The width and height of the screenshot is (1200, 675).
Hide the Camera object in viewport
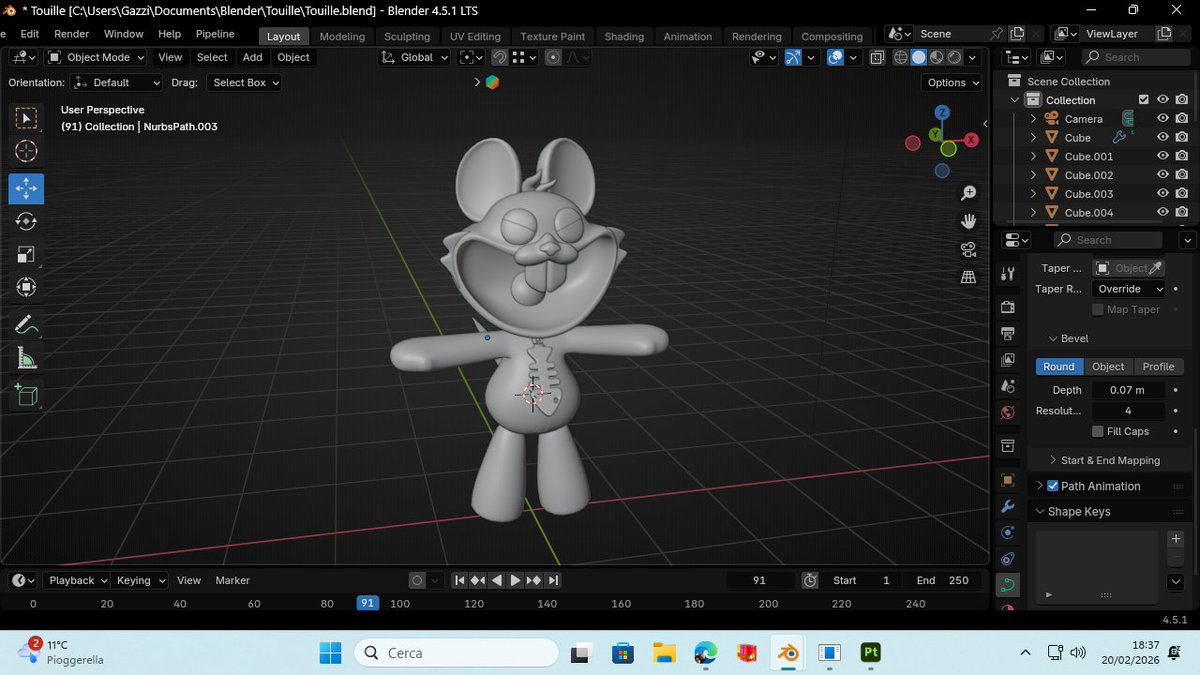coord(1163,118)
